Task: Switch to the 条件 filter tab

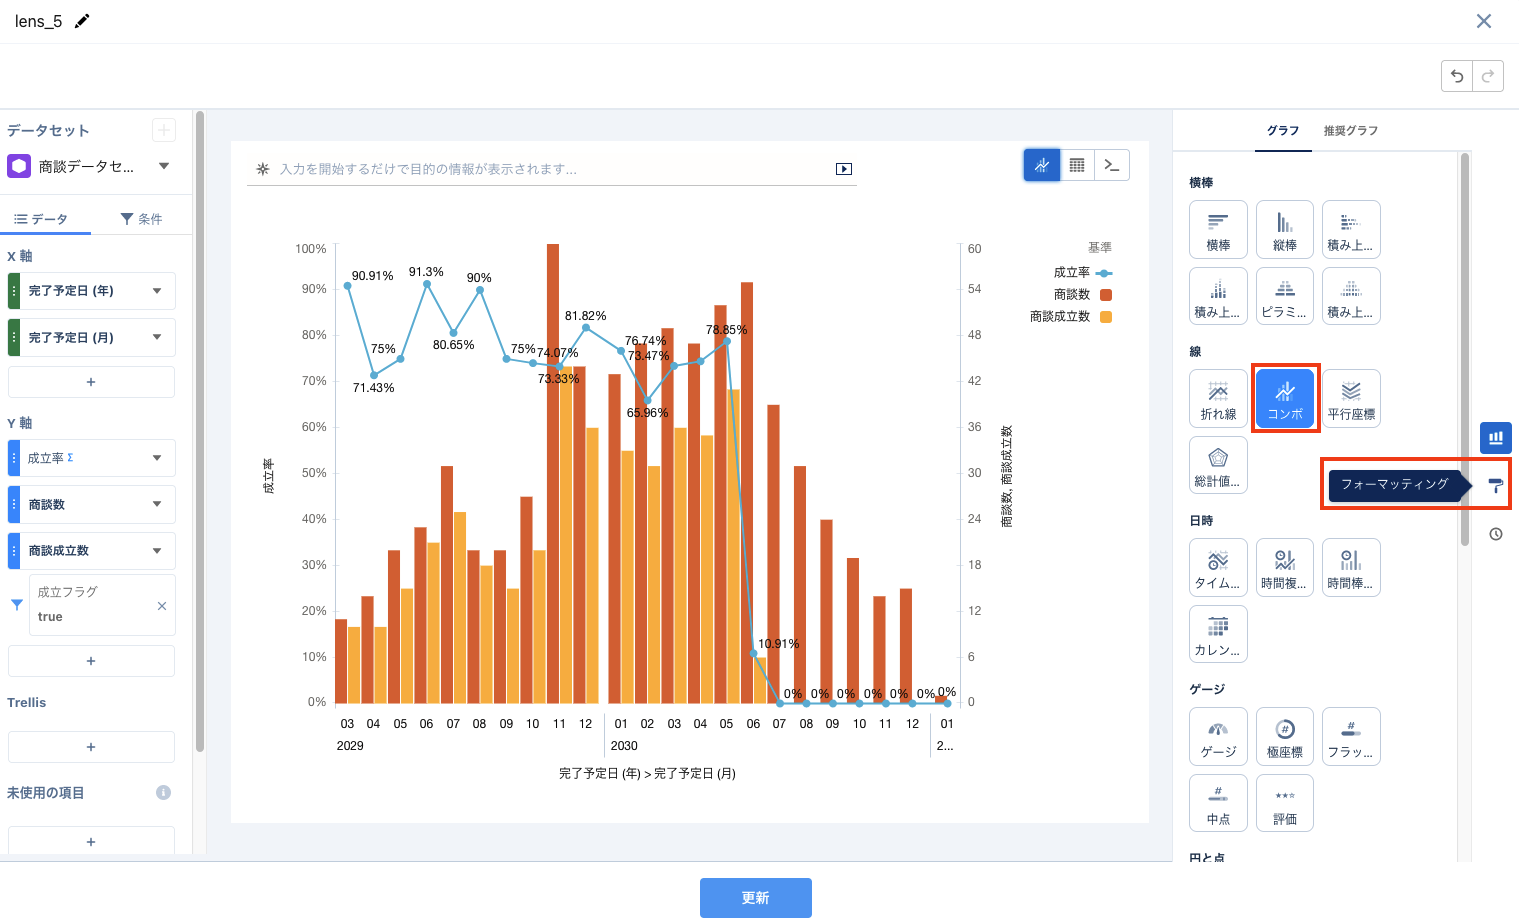Action: [x=141, y=219]
